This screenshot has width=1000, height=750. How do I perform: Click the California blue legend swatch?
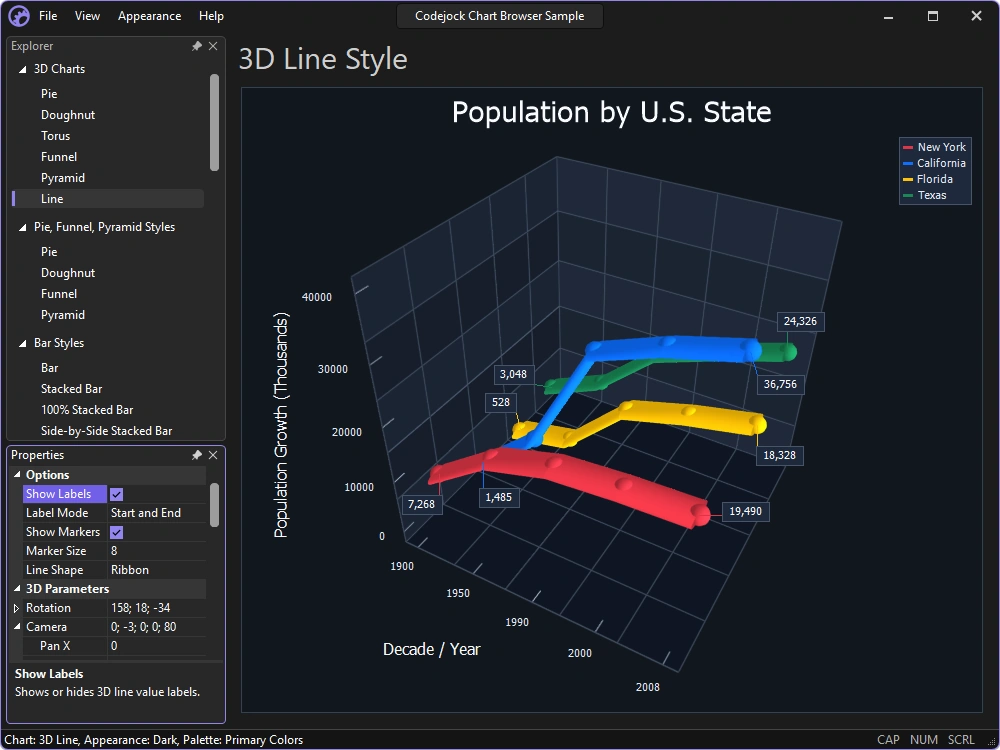point(908,163)
